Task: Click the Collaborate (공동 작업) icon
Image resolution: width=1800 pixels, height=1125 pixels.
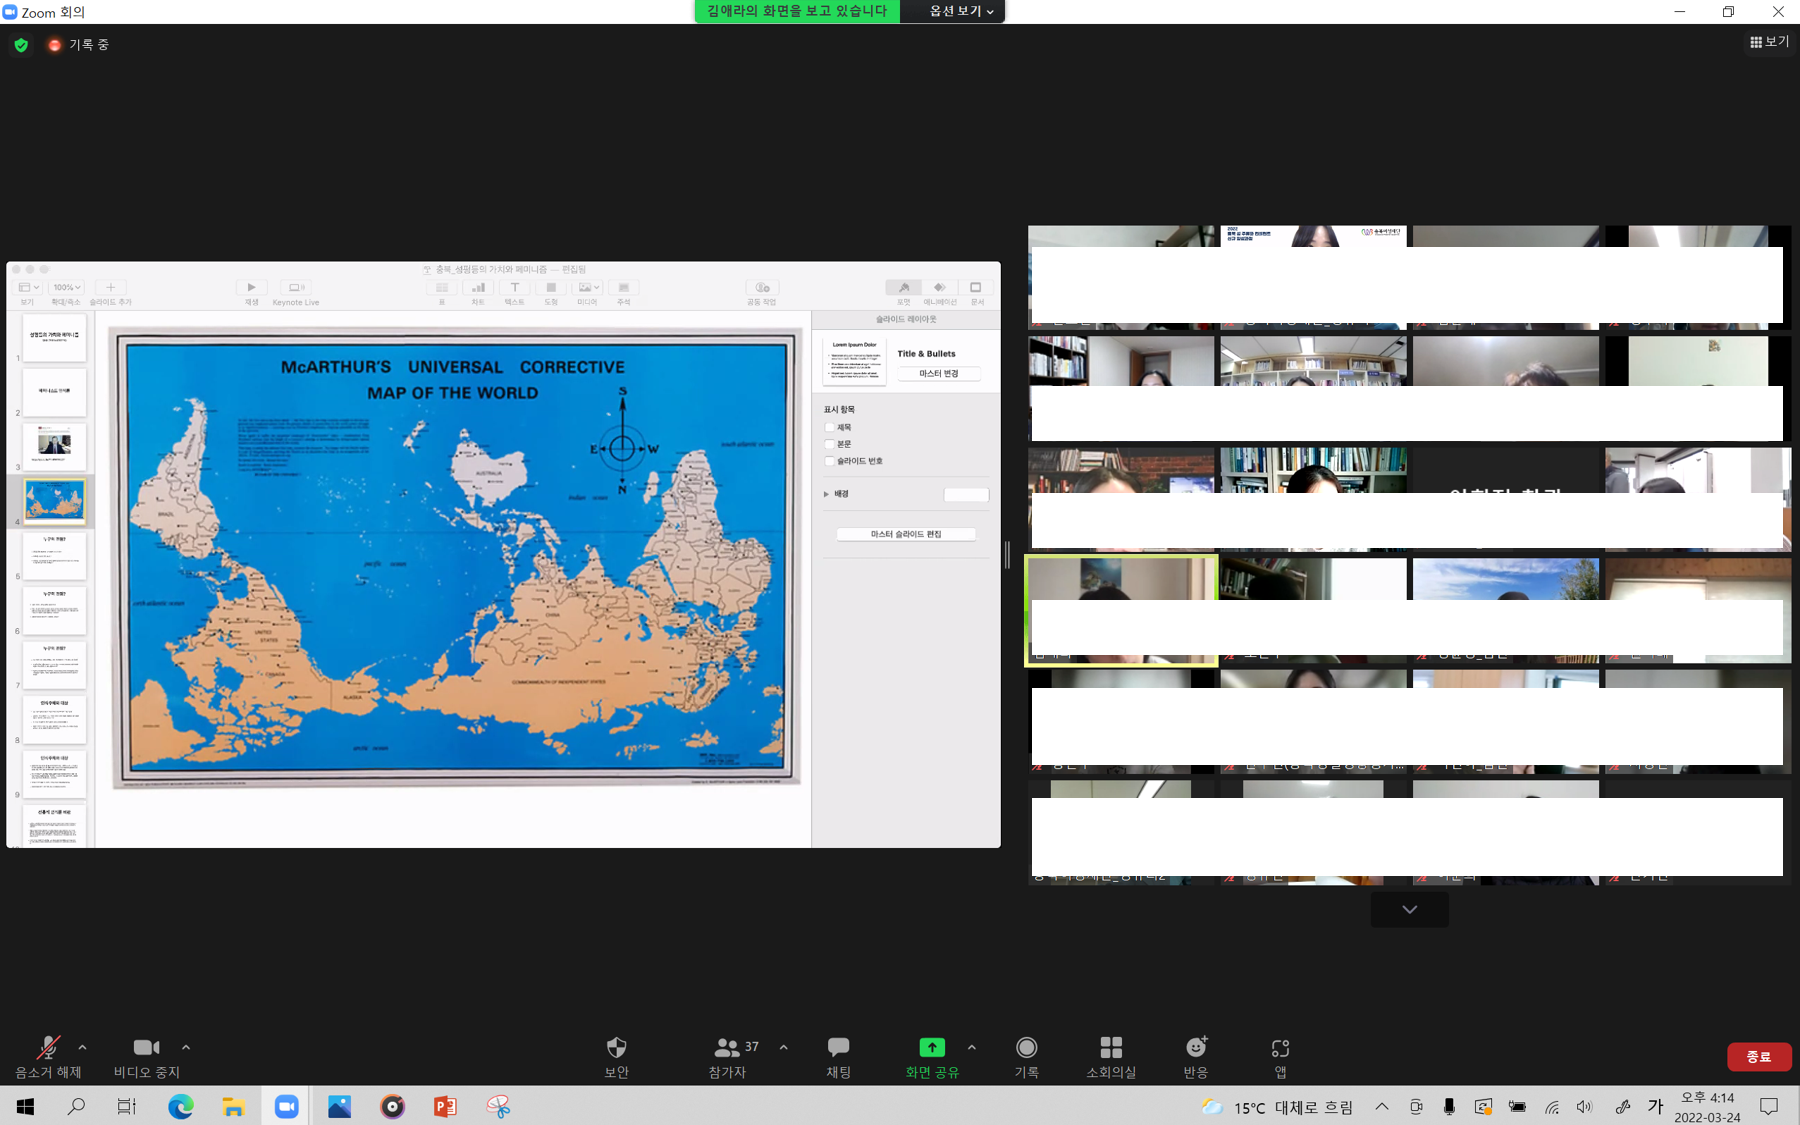Action: [762, 288]
